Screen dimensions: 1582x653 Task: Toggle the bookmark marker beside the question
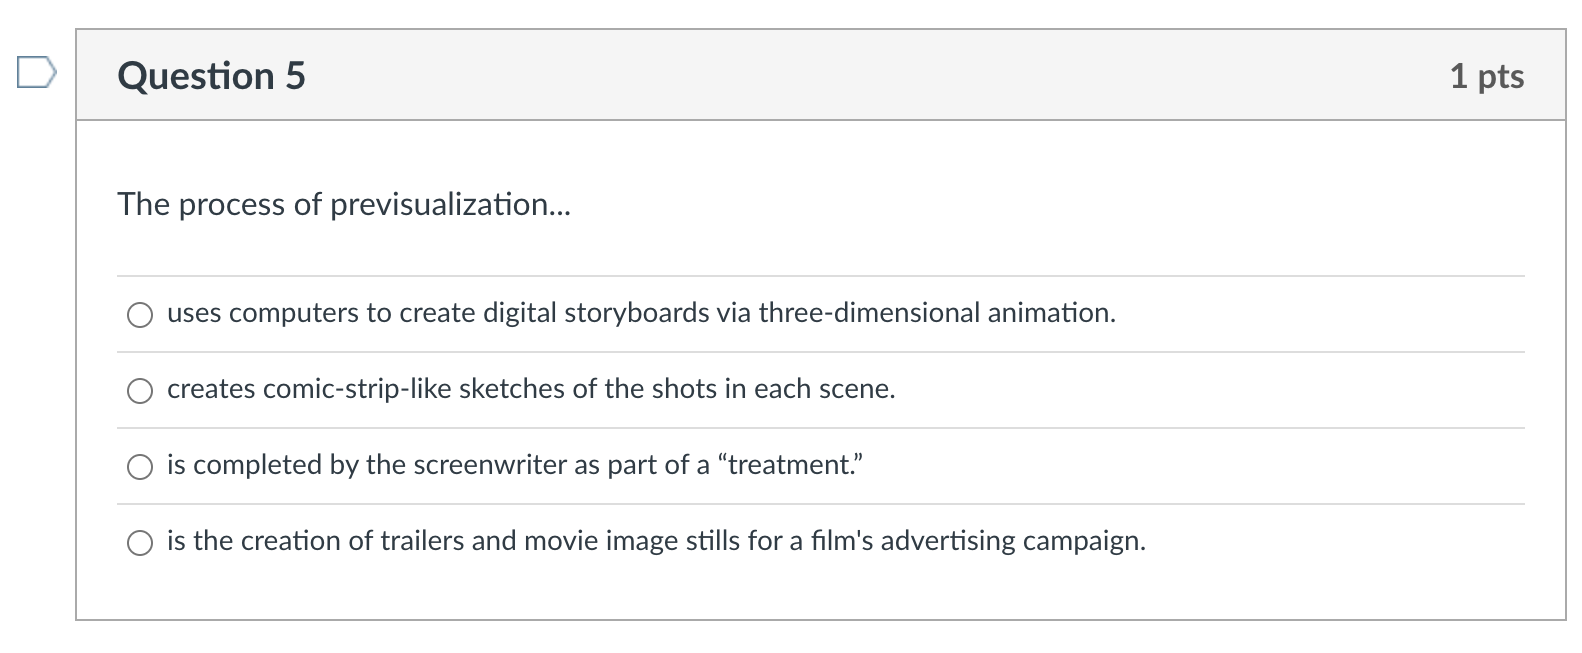tap(37, 72)
